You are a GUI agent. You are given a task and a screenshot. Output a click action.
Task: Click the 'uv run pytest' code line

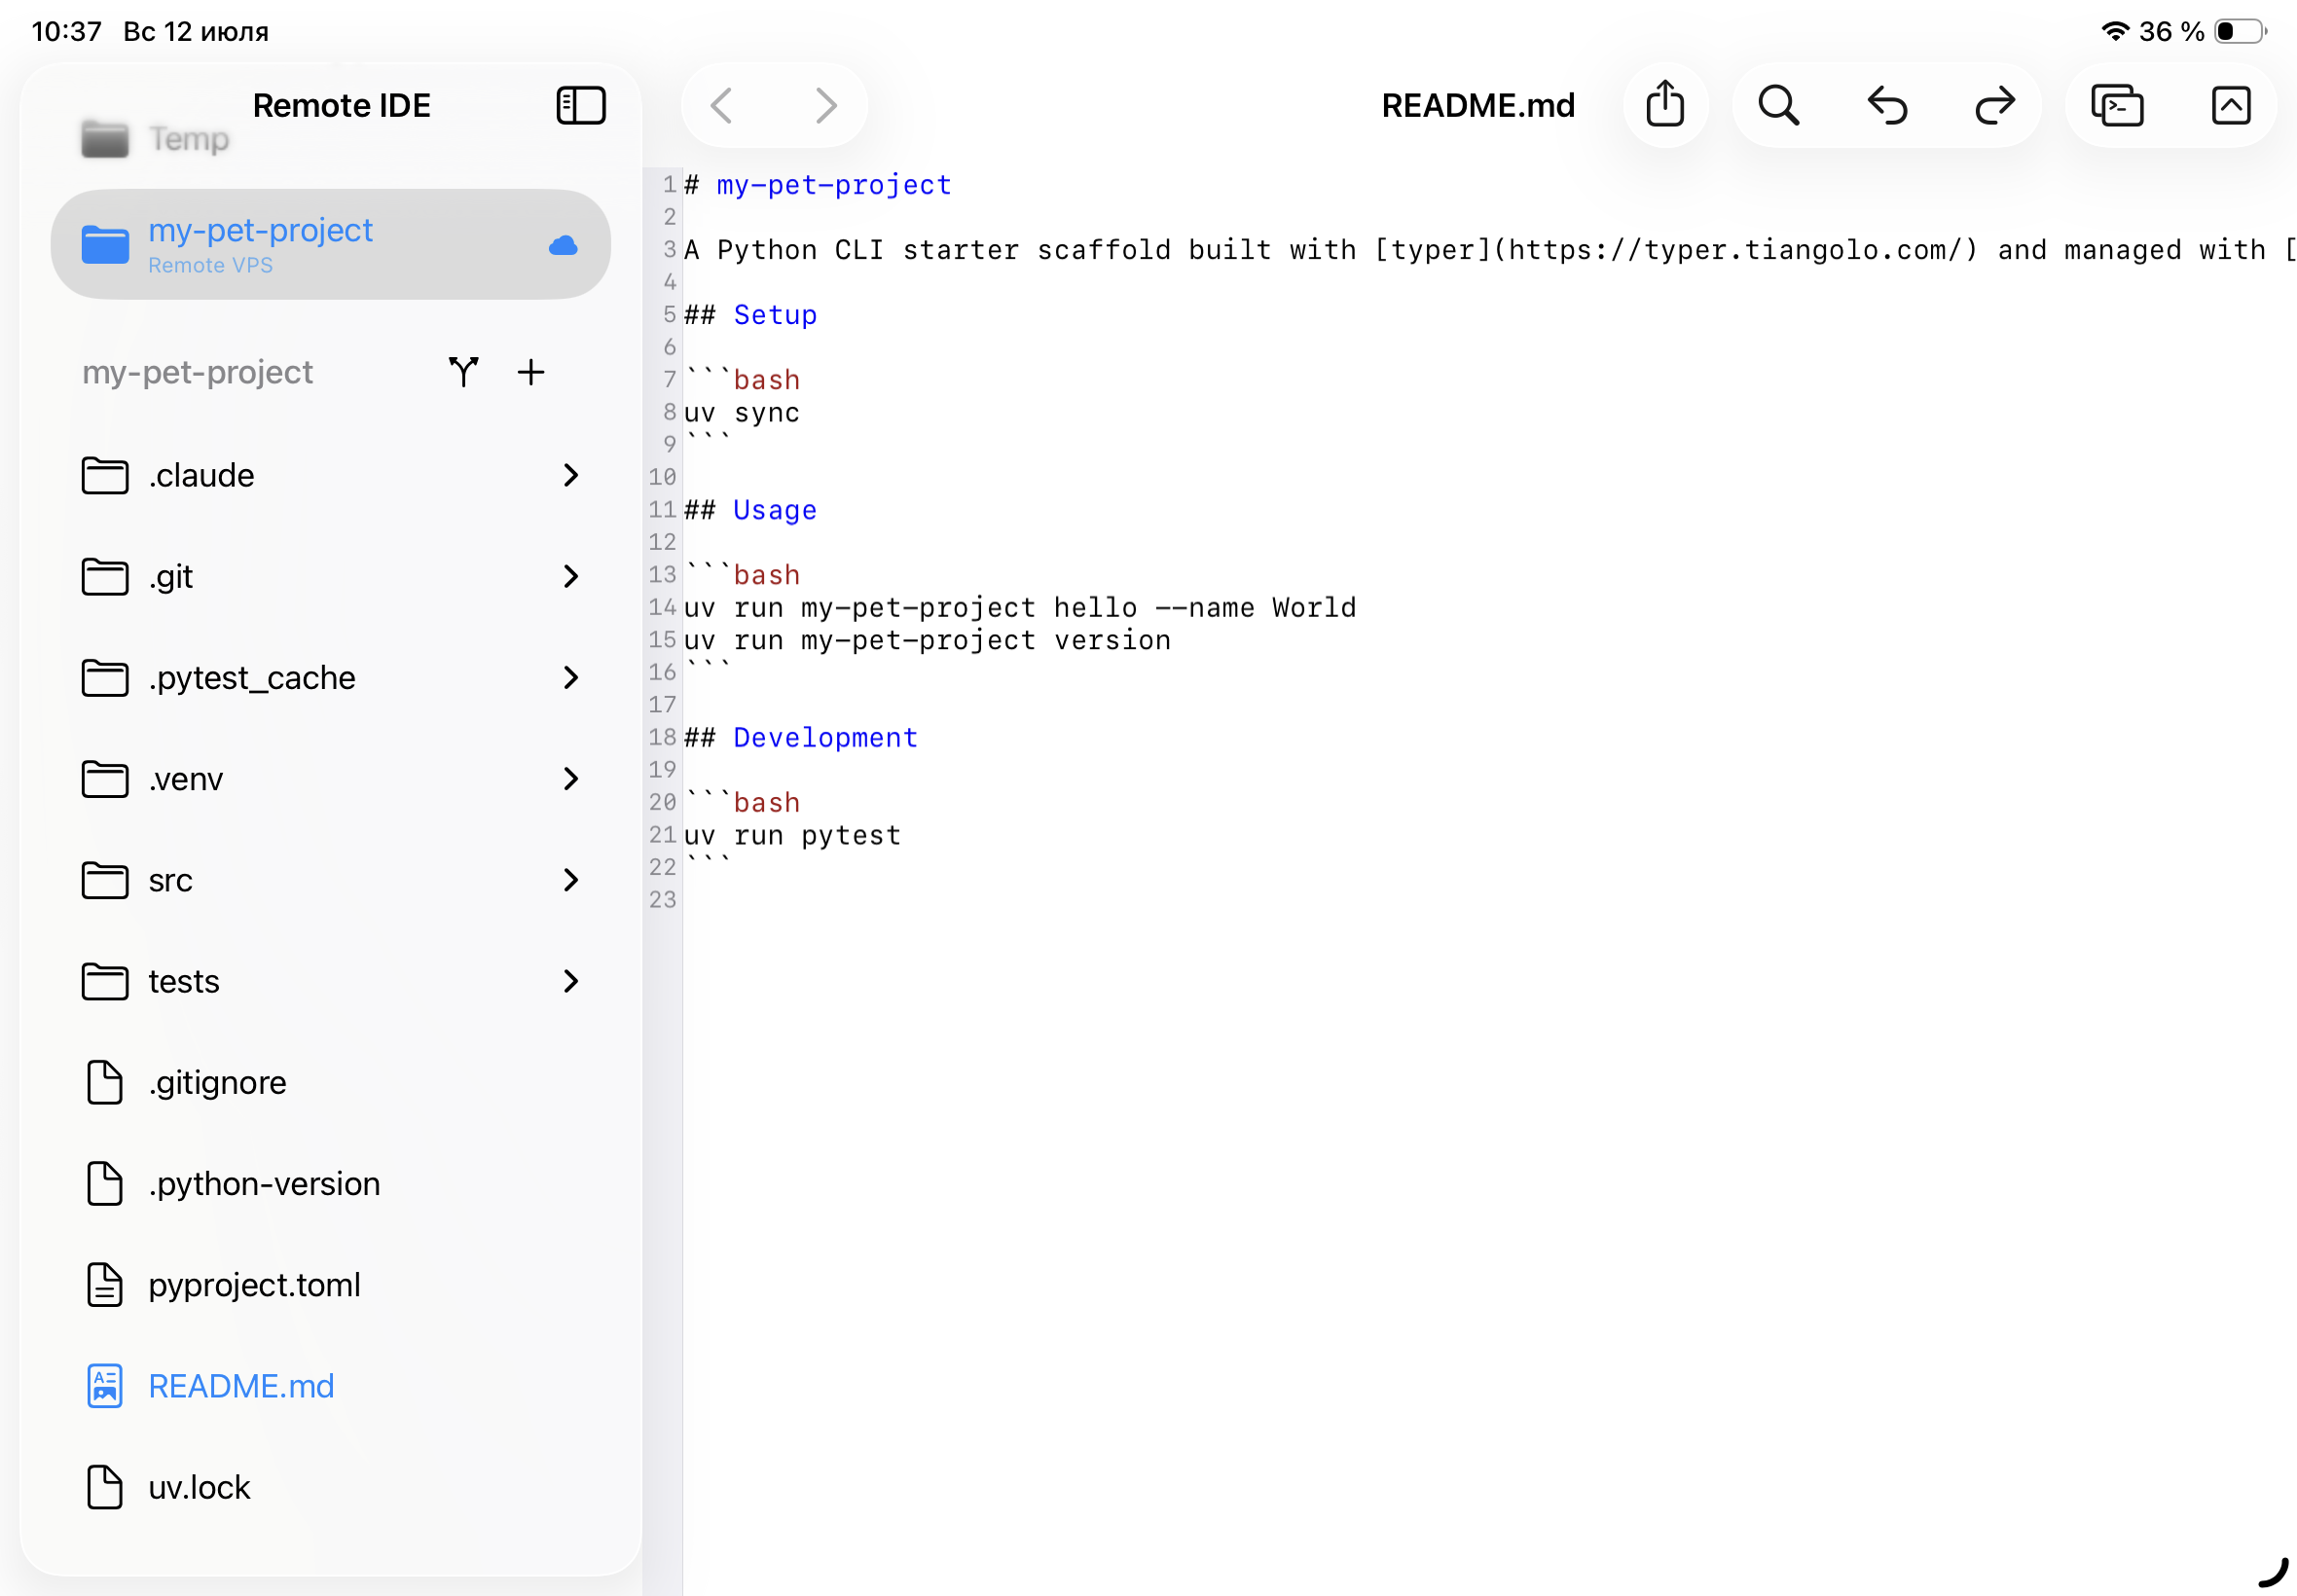click(x=792, y=835)
